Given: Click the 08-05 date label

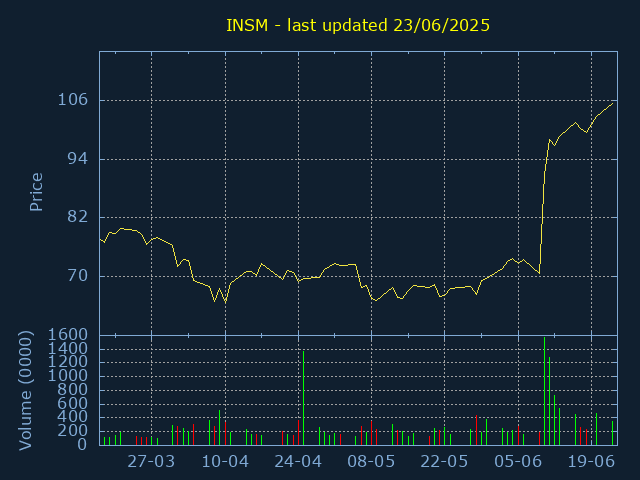Looking at the screenshot, I should [x=371, y=462].
